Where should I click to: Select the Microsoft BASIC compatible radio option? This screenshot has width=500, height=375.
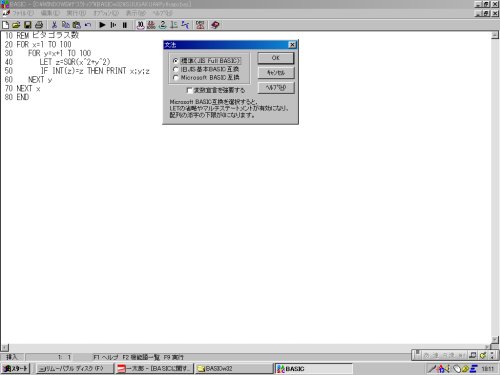175,78
